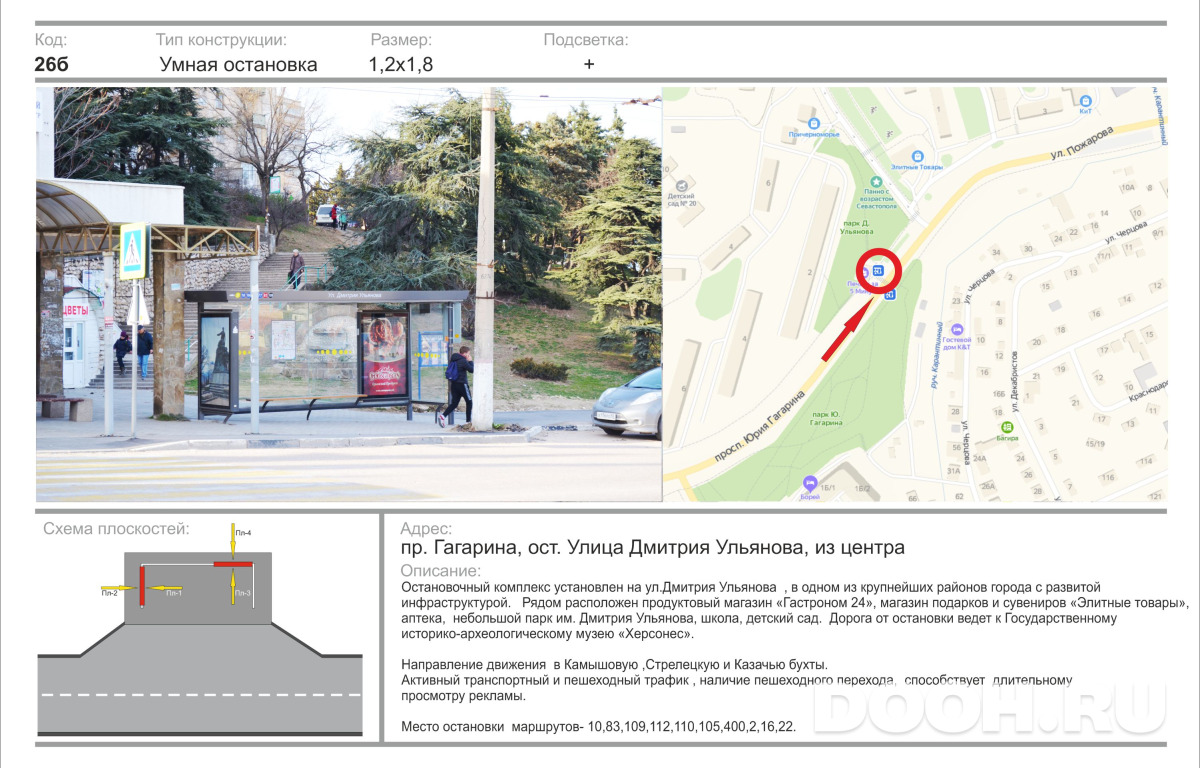
Task: Click the Детский сад № 20 map icon
Action: pyautogui.click(x=682, y=186)
